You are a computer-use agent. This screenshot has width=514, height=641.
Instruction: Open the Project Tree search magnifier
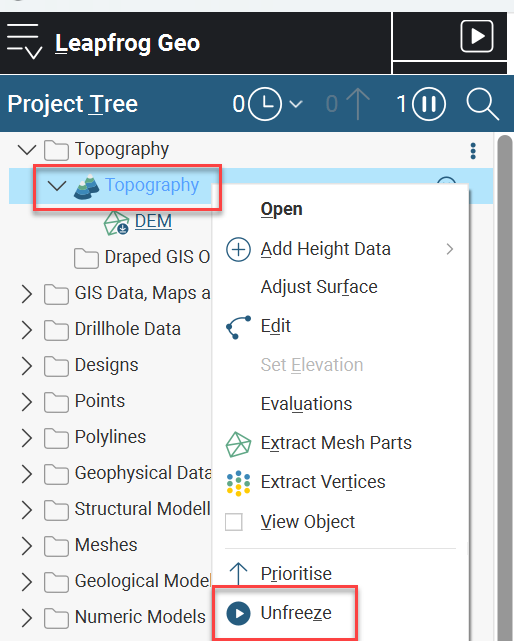pyautogui.click(x=483, y=104)
